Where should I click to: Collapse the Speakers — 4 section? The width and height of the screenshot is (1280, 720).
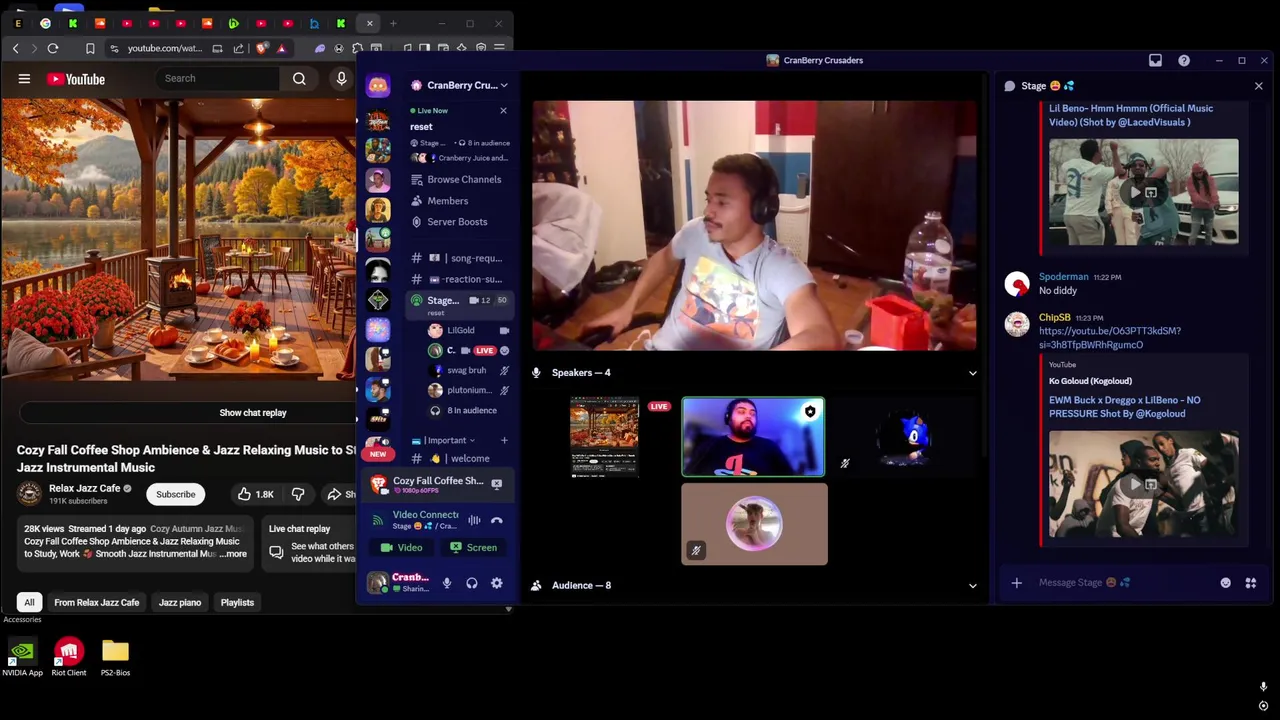pos(972,373)
